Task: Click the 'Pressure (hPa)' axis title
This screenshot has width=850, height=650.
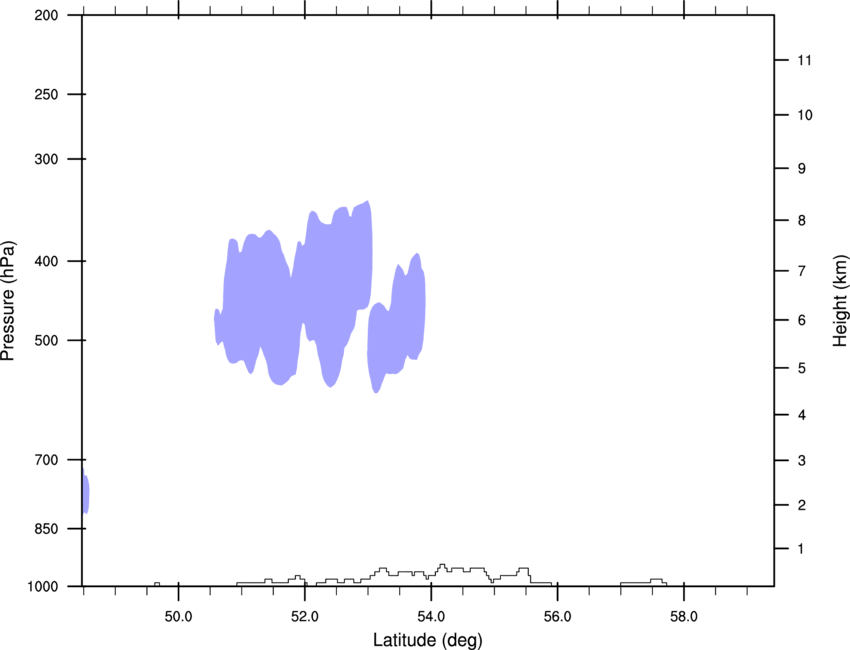Action: click(8, 301)
